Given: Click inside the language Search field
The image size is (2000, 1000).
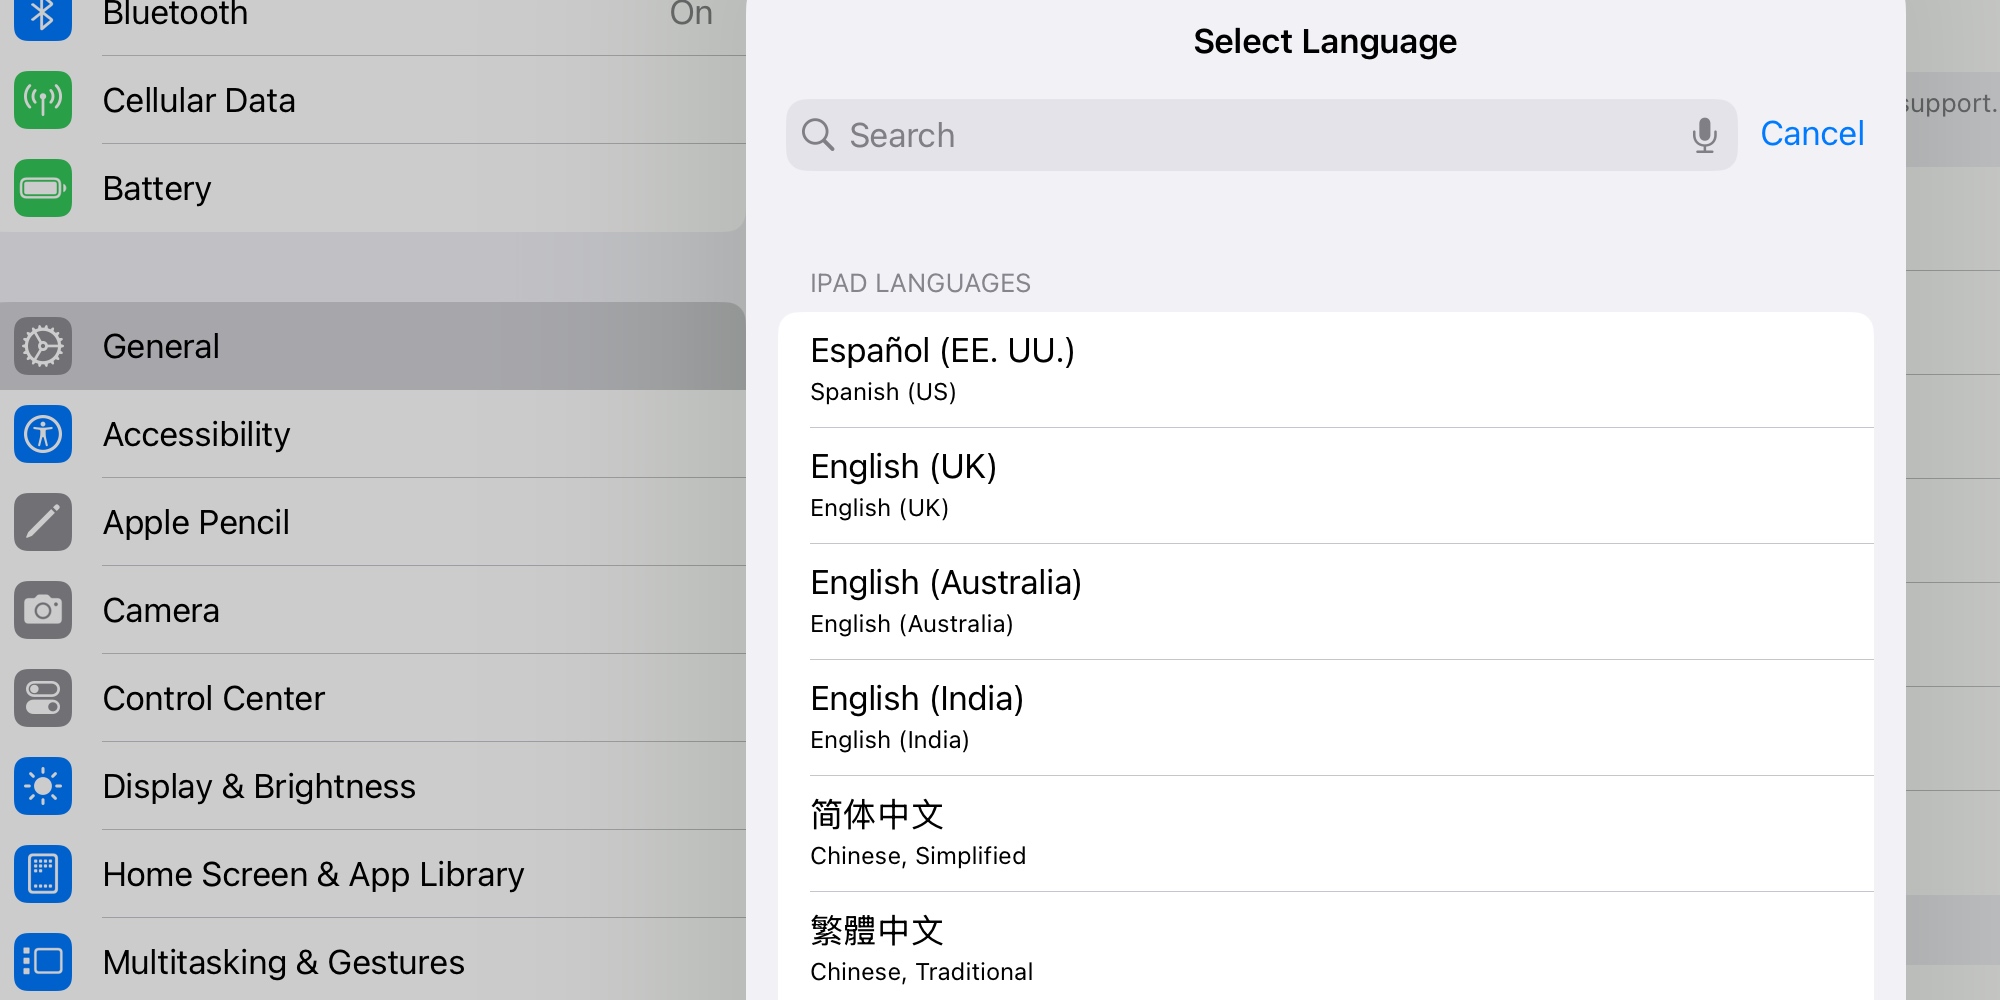Looking at the screenshot, I should (1100, 135).
